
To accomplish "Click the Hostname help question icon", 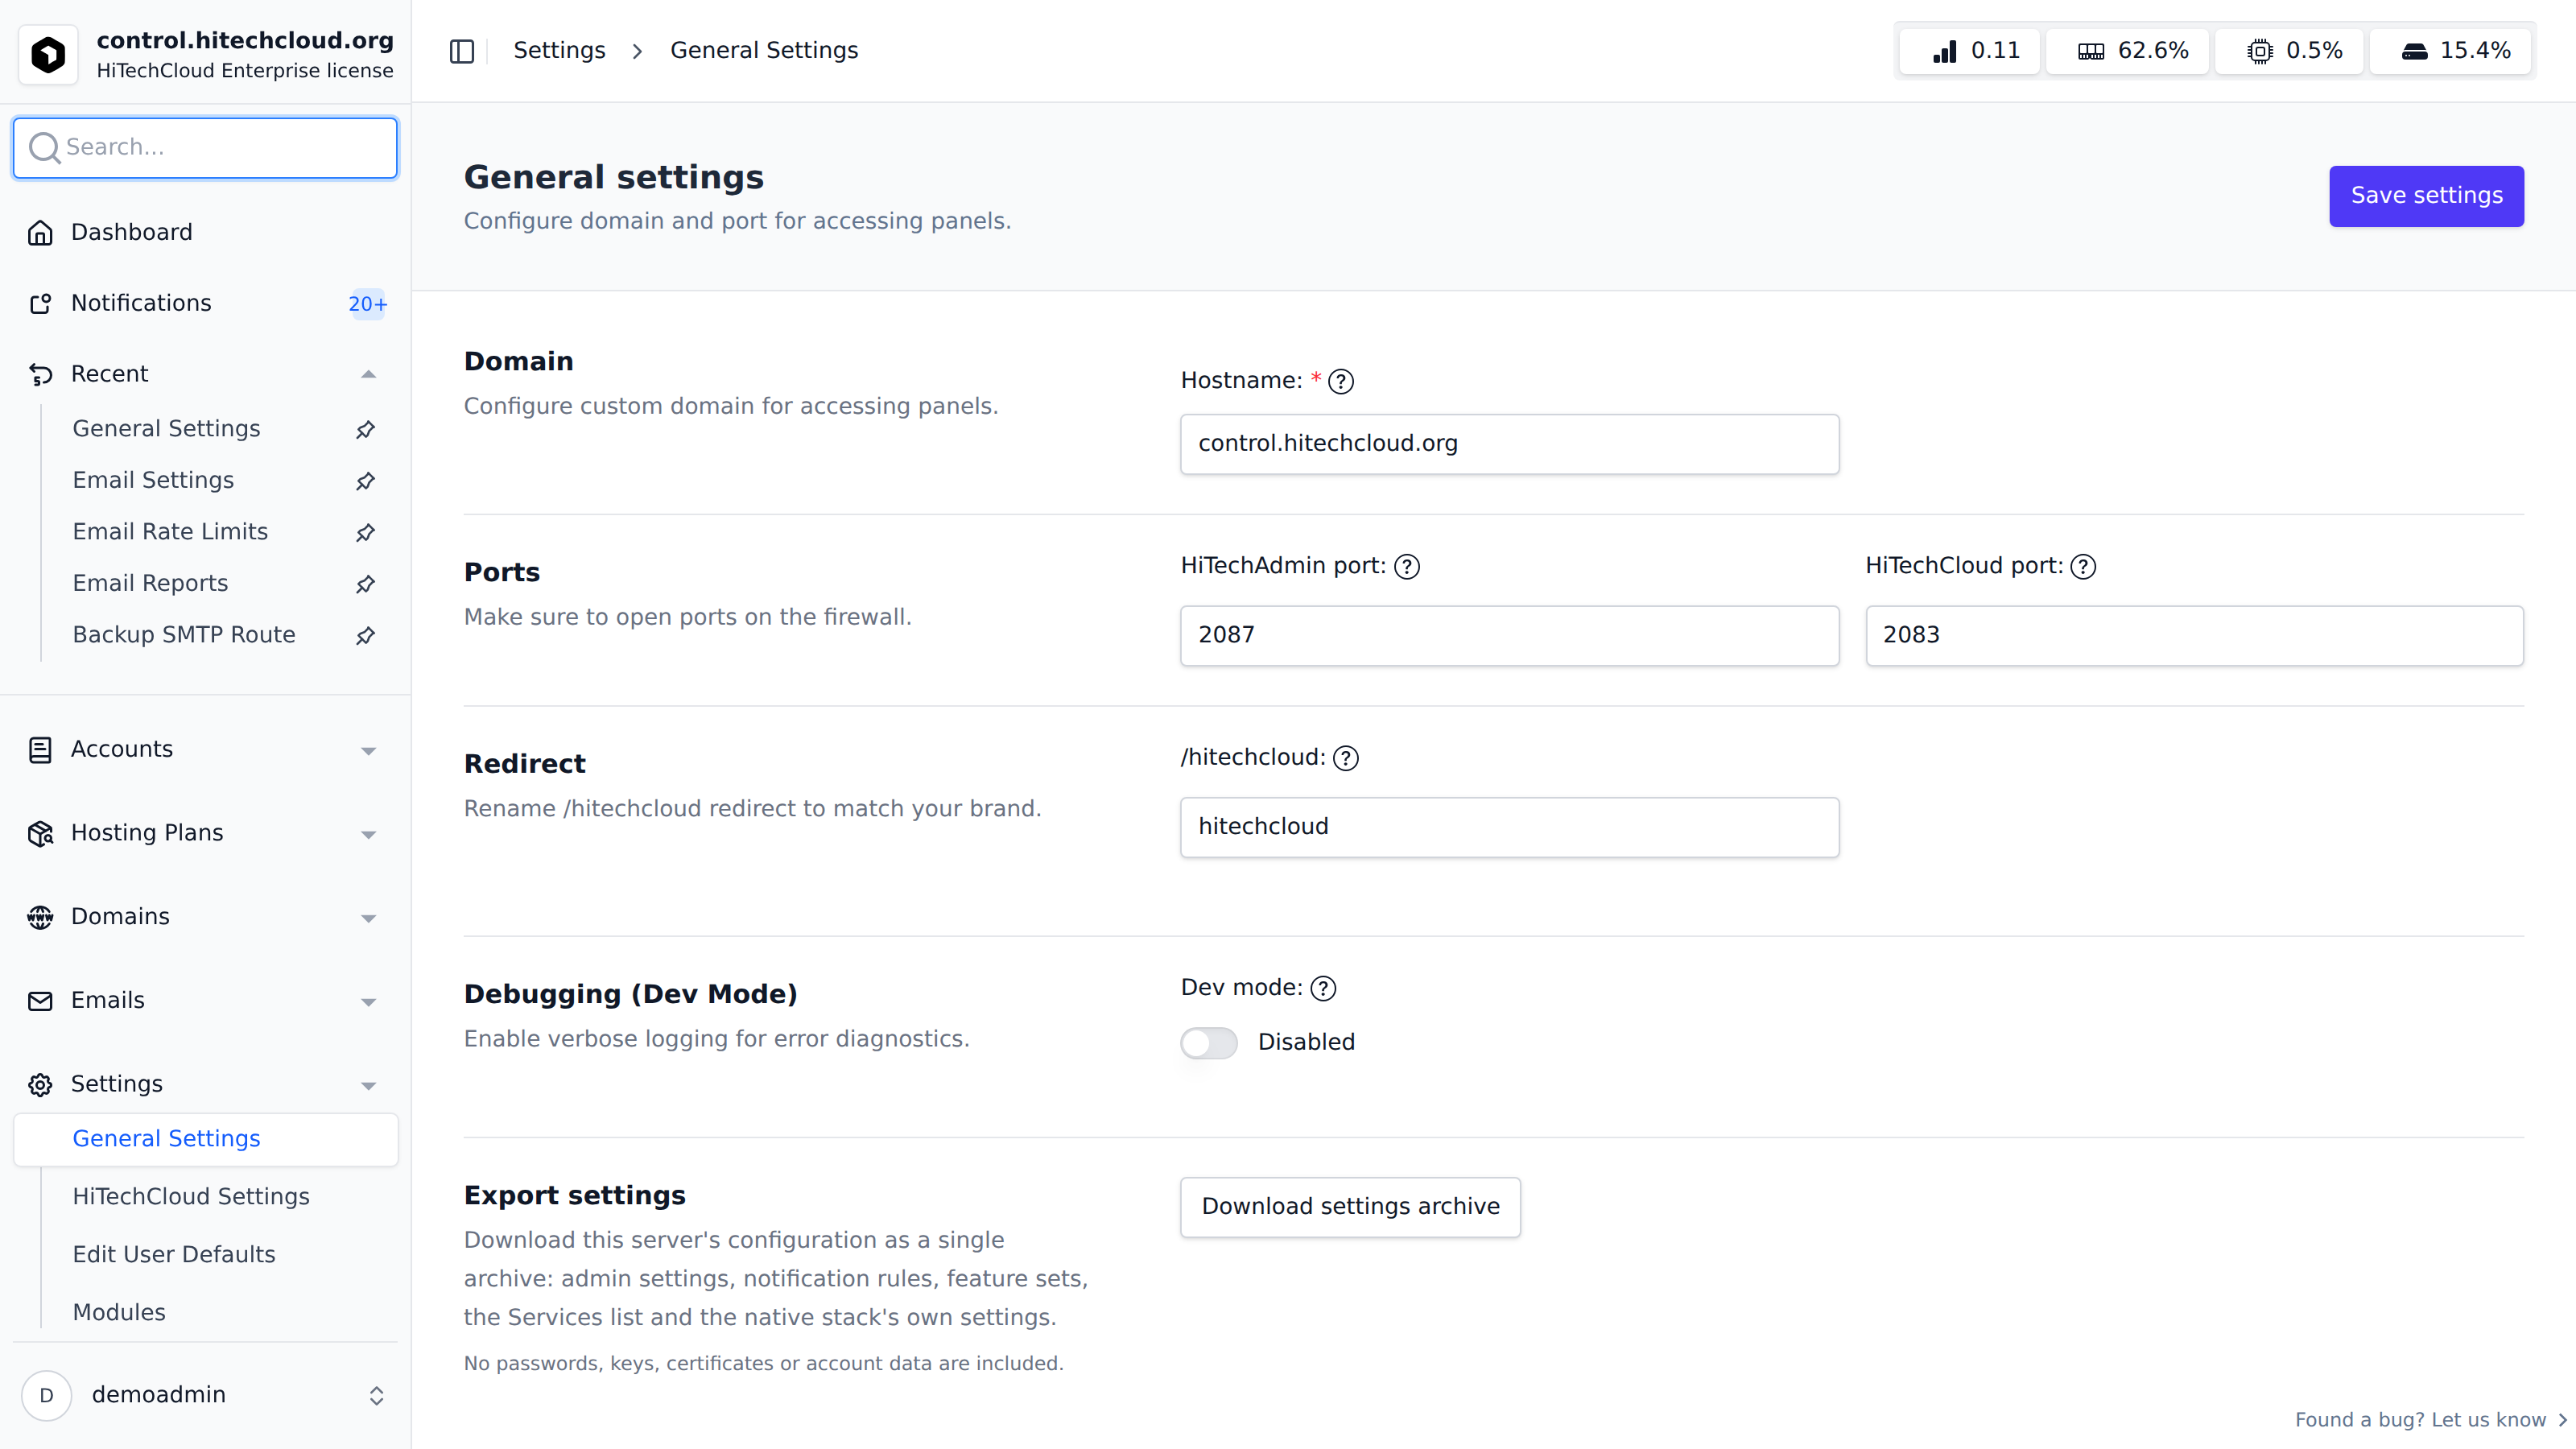I will click(x=1341, y=381).
